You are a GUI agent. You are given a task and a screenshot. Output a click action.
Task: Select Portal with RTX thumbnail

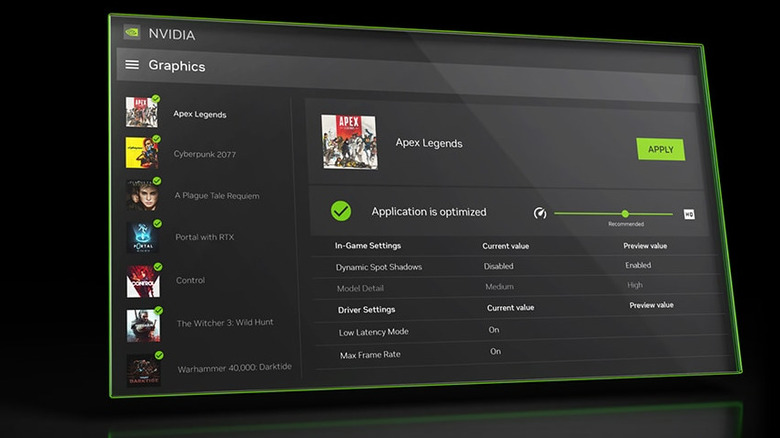pyautogui.click(x=143, y=237)
